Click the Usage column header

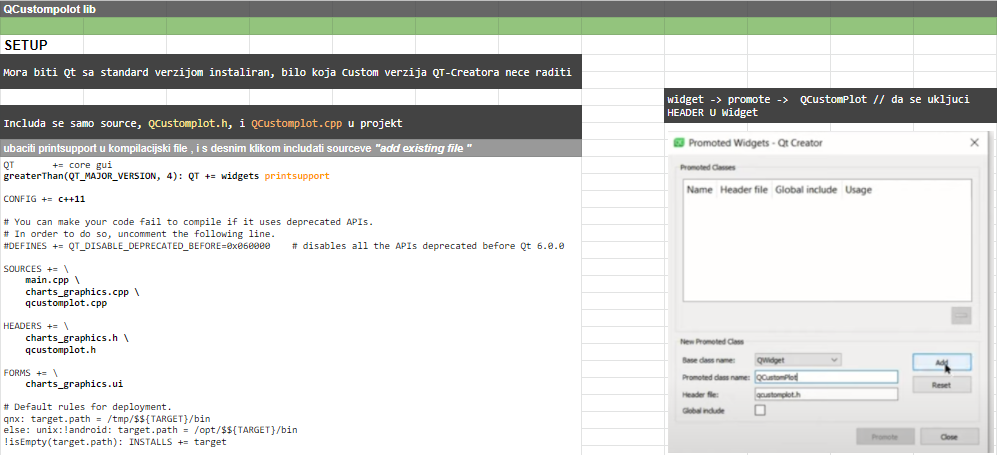tap(858, 189)
